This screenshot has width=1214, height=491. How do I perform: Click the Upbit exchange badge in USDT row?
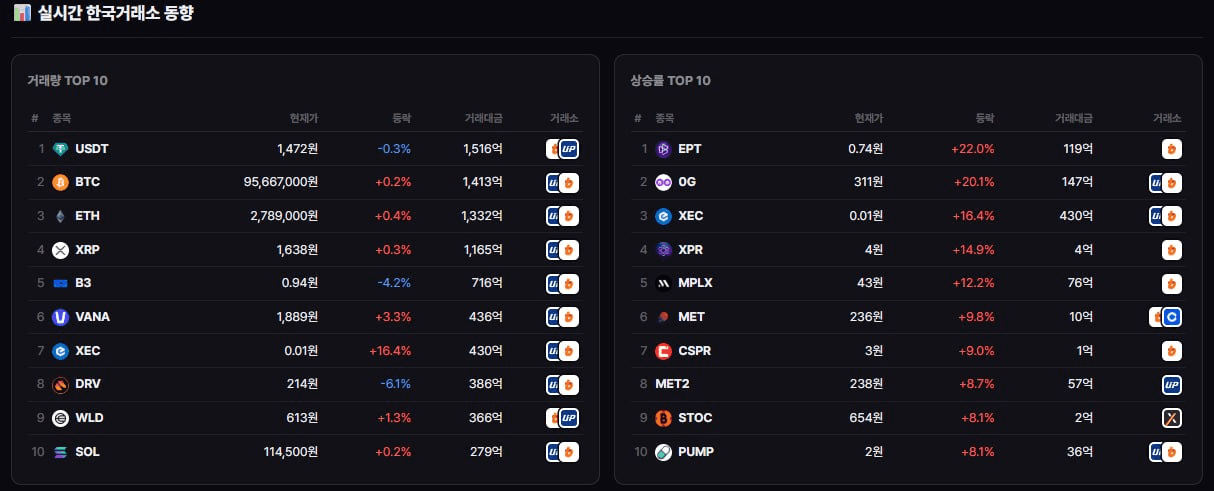pyautogui.click(x=569, y=149)
